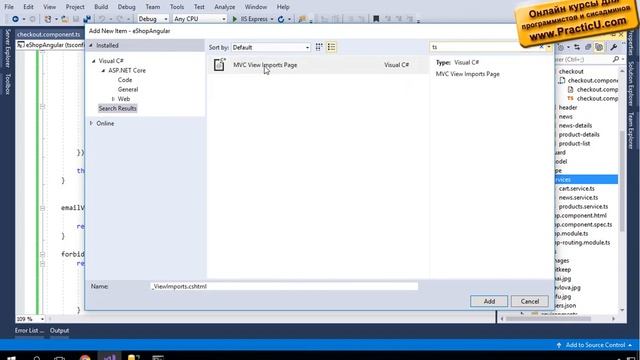Viewport: 640px width, 360px height.
Task: Toggle Solution Explorer Show All Files icon
Action: [x=599, y=48]
